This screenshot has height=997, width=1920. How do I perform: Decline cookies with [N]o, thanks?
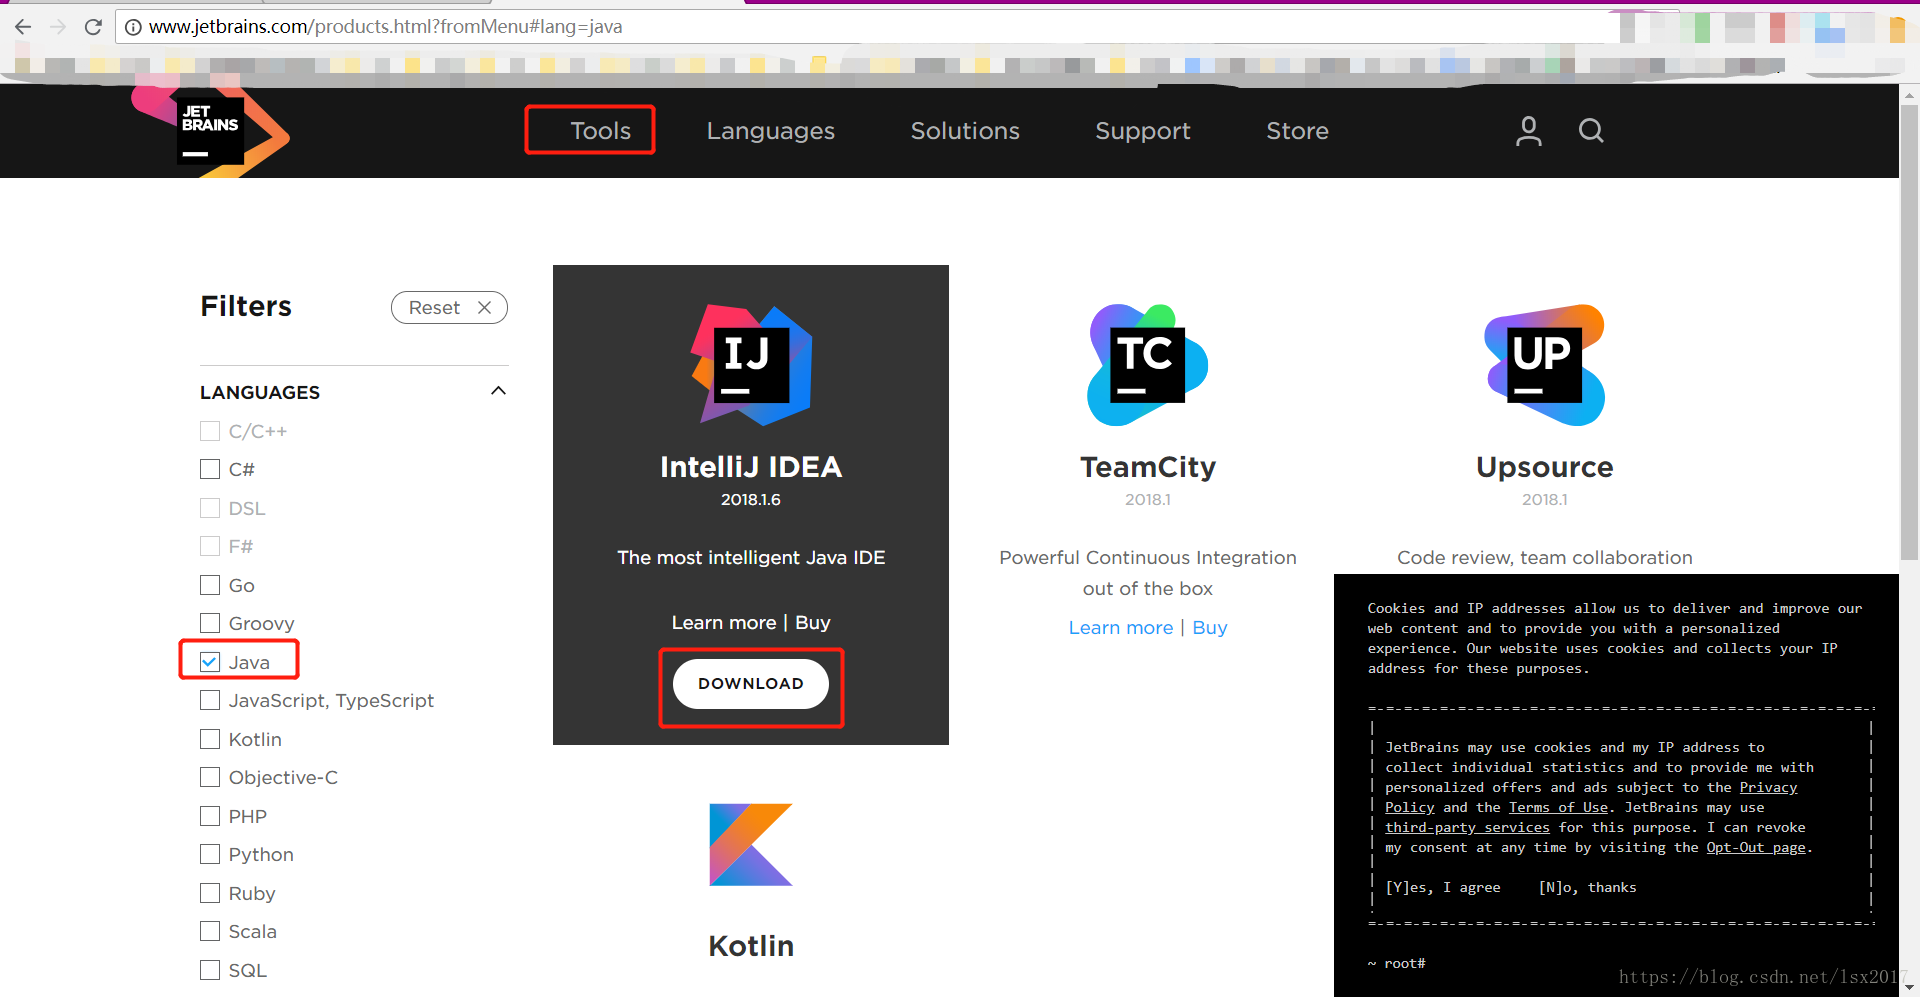(1588, 888)
